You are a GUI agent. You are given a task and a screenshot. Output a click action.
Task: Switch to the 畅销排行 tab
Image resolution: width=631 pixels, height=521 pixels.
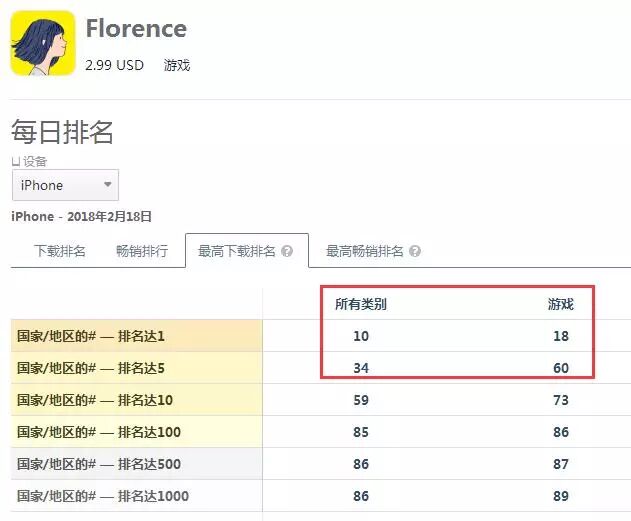(x=142, y=251)
